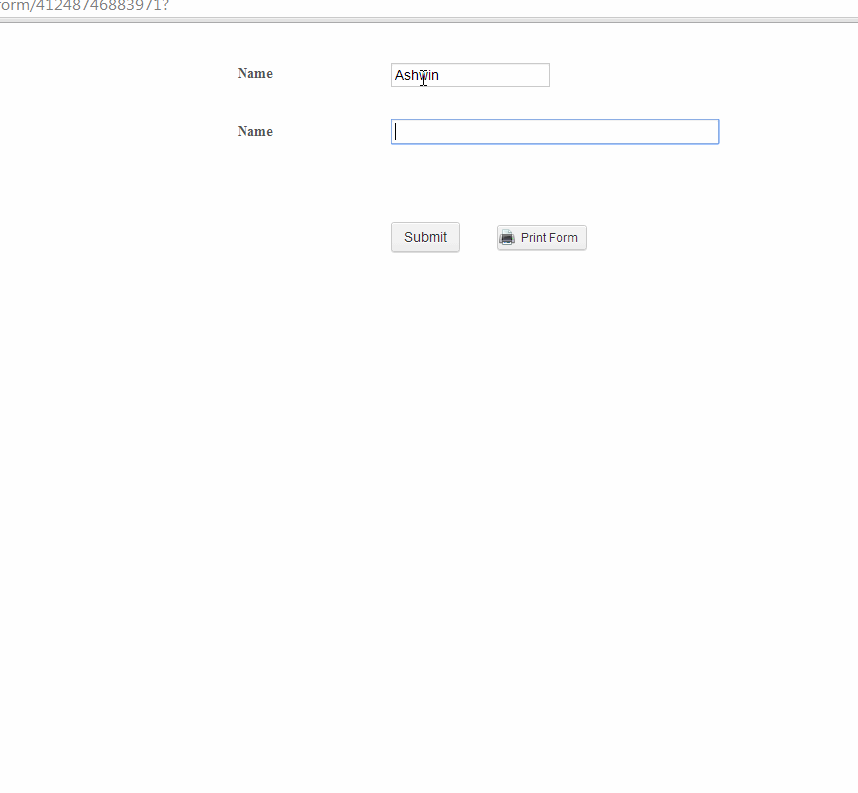858x793 pixels.
Task: Click the printer icon on Print Form
Action: point(507,238)
